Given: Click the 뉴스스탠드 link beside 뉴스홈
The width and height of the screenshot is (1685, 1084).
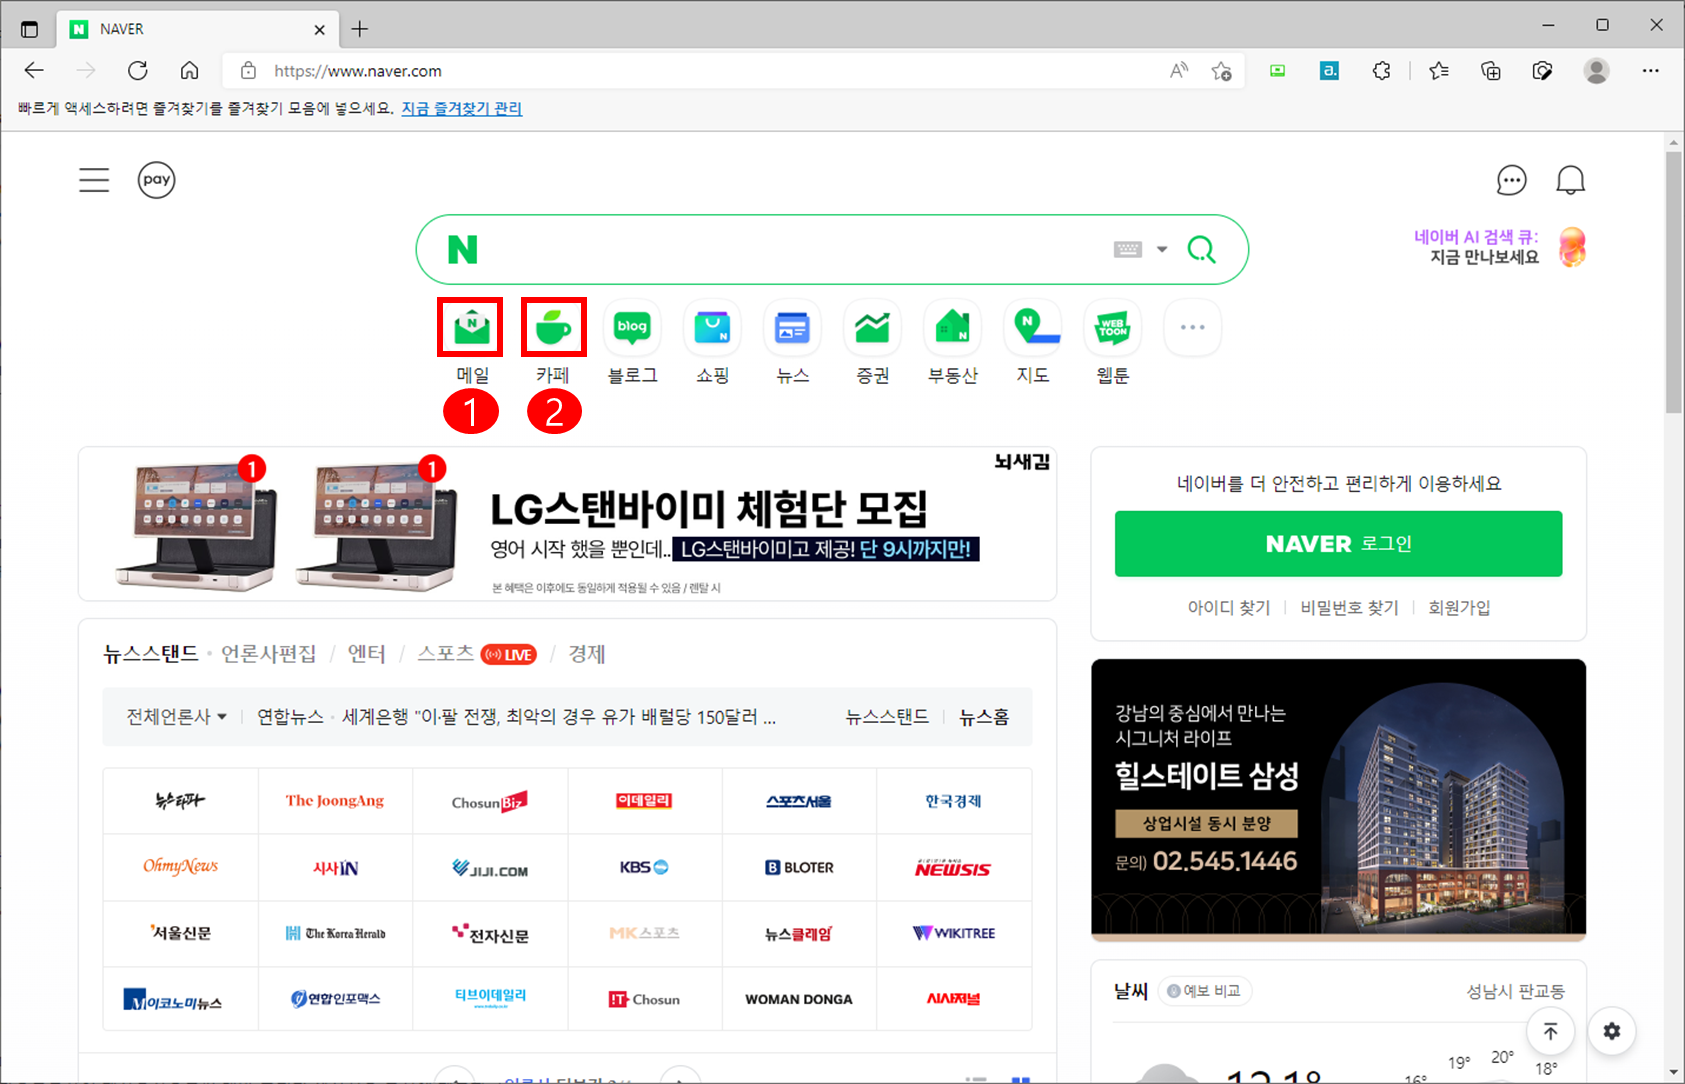Looking at the screenshot, I should [887, 717].
